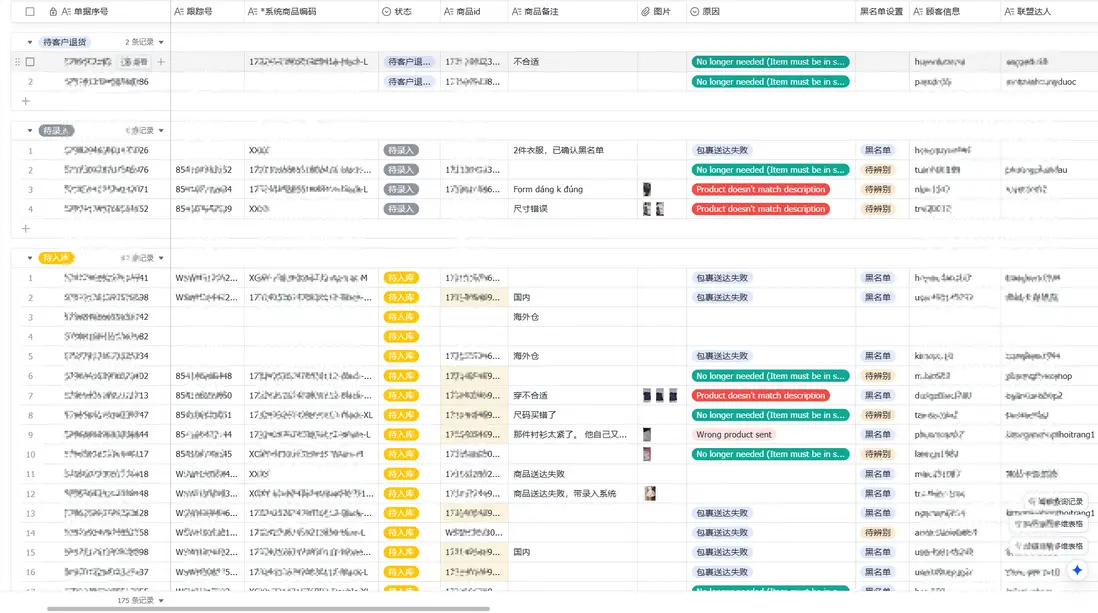
Task: Collapse the 待录入 group triangle
Action: coord(29,130)
